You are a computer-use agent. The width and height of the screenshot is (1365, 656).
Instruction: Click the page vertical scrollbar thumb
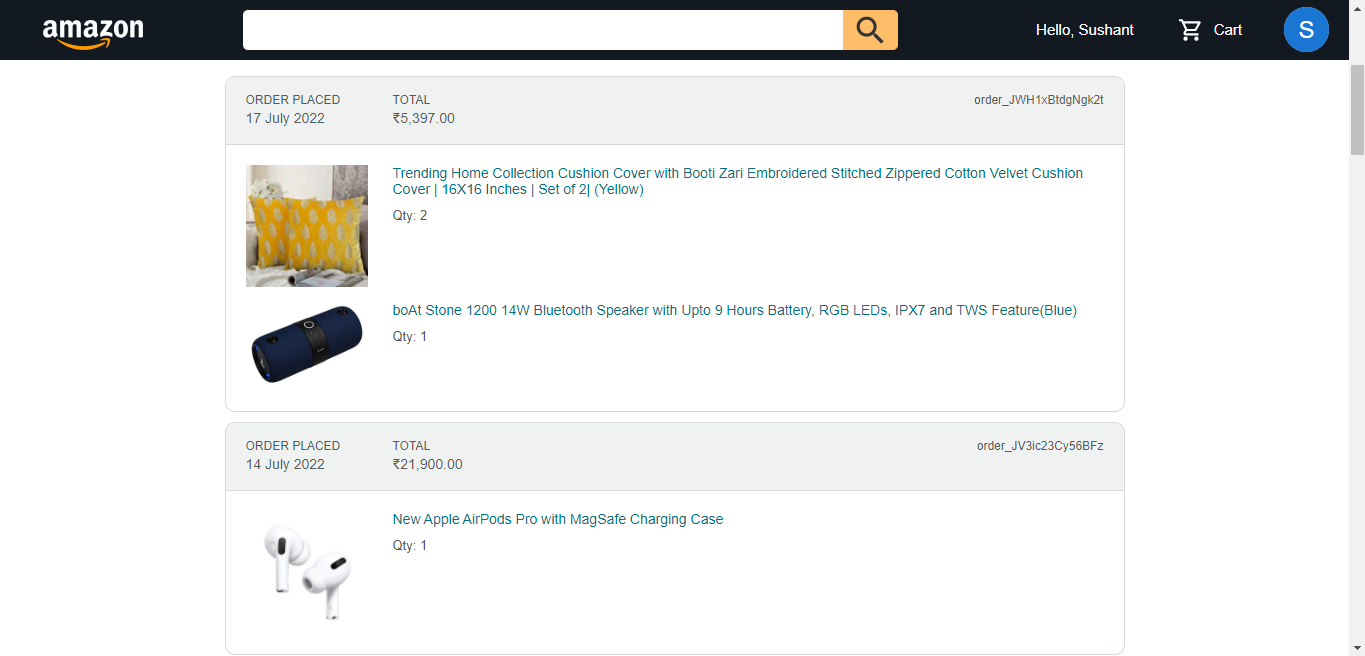pyautogui.click(x=1357, y=110)
